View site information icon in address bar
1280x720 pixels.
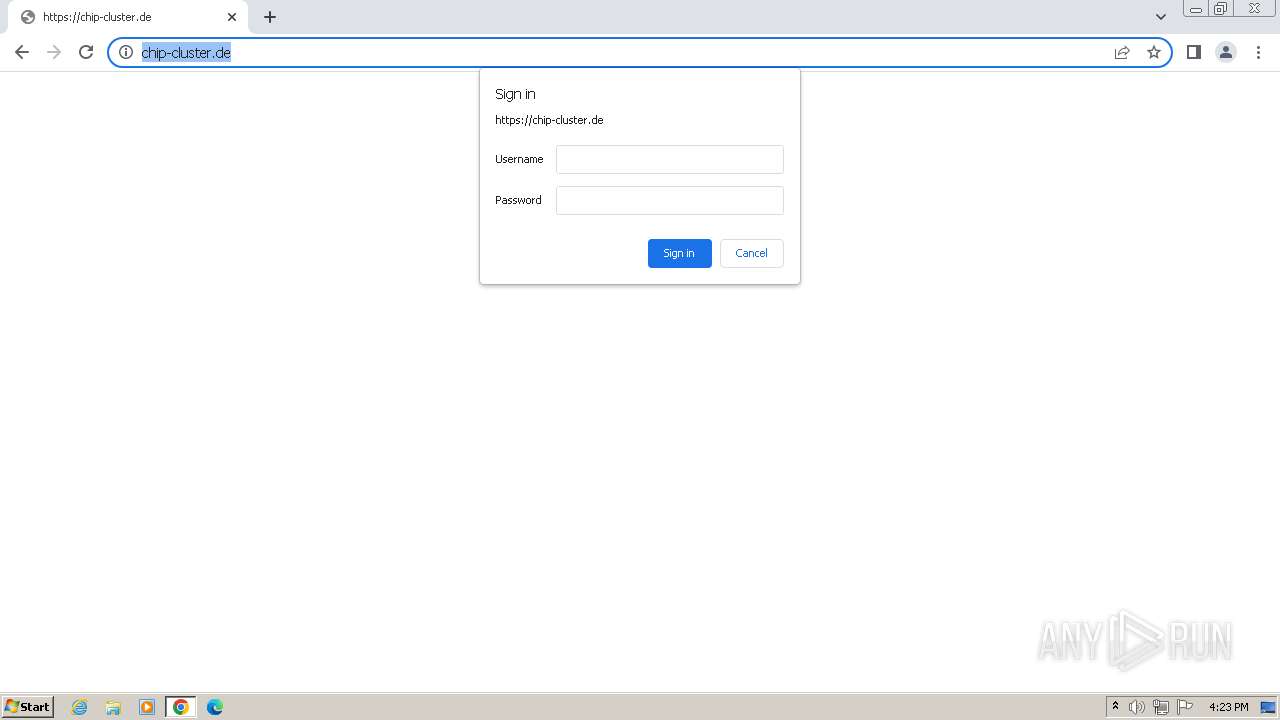126,52
